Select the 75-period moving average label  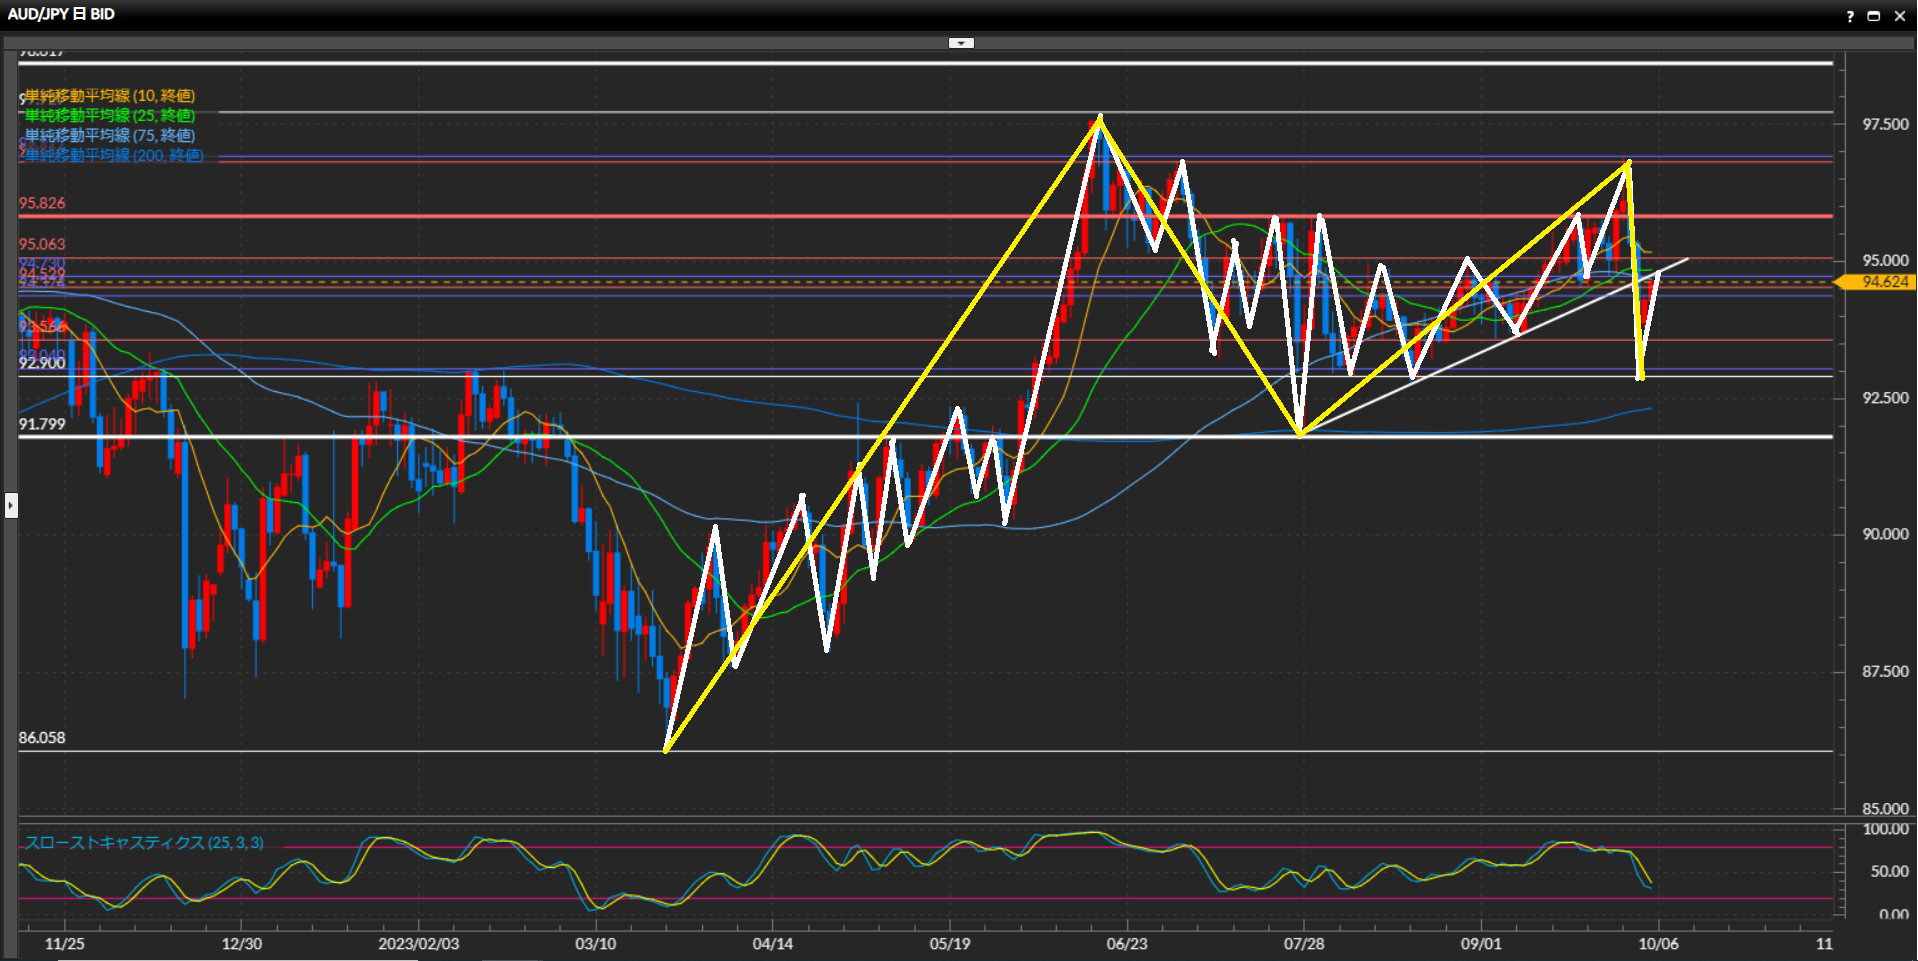click(x=110, y=136)
